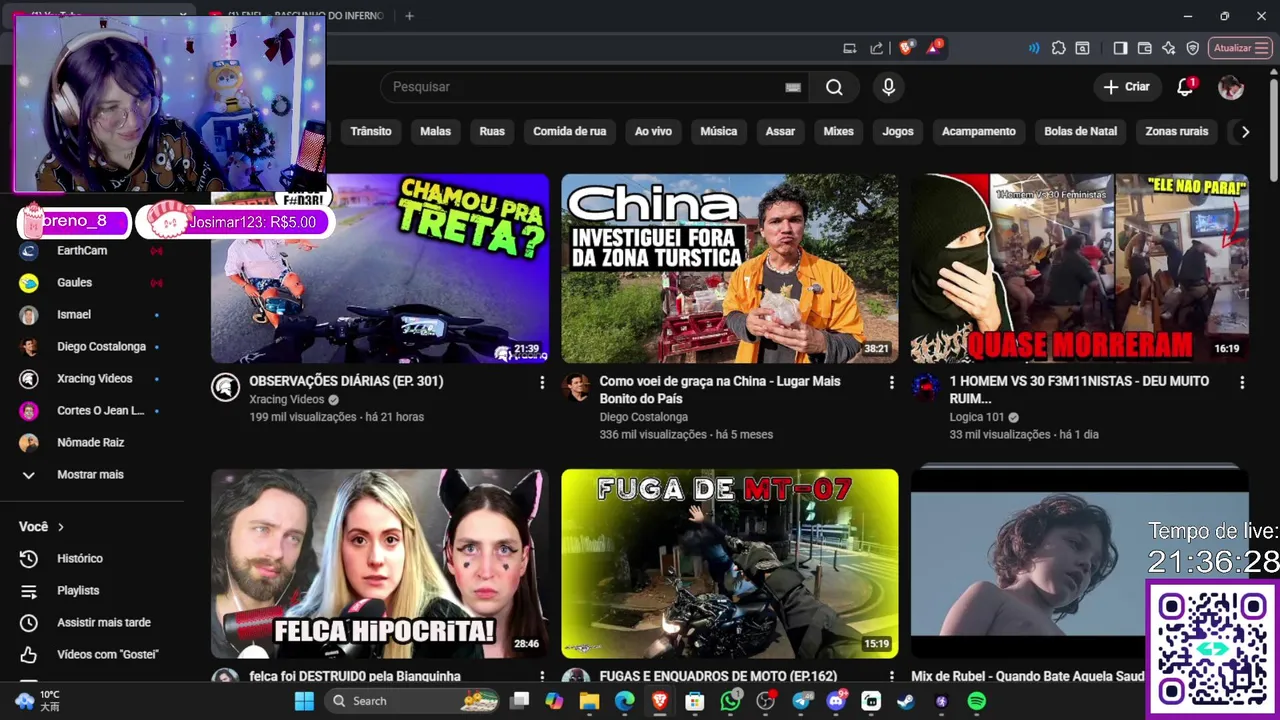Open options menu for China video
The image size is (1280, 720).
pos(892,382)
